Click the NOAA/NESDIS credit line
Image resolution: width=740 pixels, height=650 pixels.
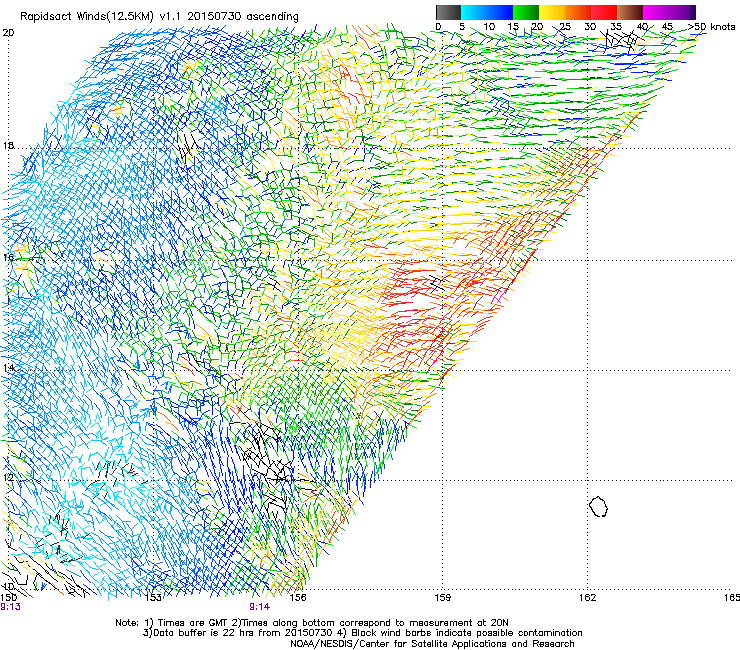432,644
